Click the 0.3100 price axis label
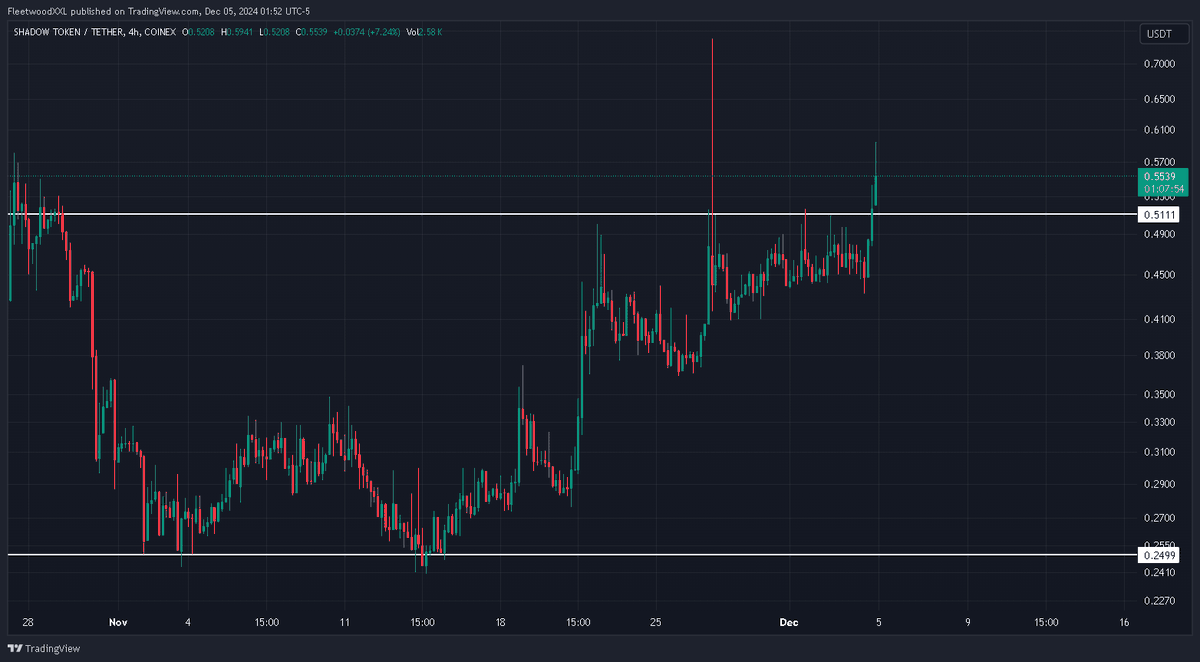Screen dimensions: 1200x662 coord(1160,451)
